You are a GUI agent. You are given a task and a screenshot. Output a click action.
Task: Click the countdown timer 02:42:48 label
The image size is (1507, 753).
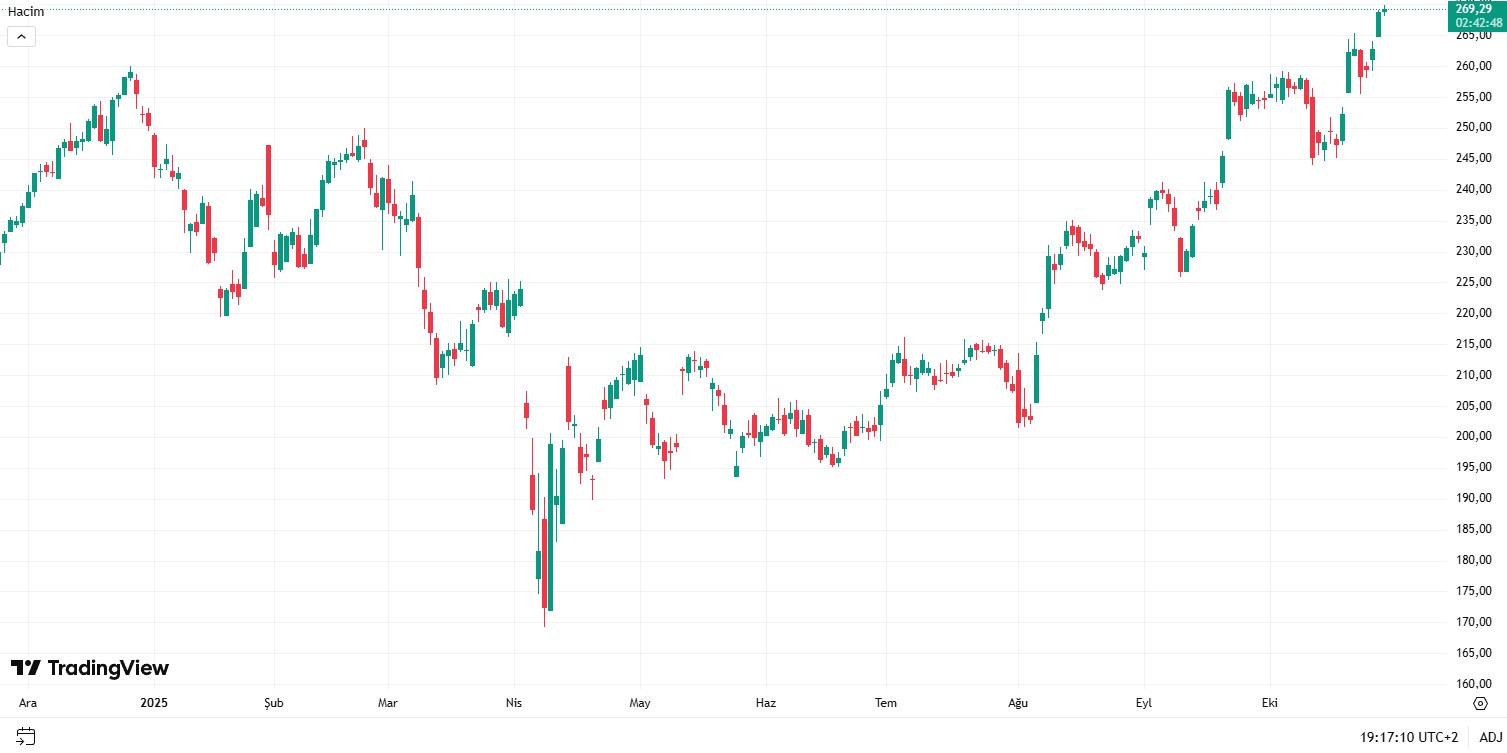click(1477, 23)
